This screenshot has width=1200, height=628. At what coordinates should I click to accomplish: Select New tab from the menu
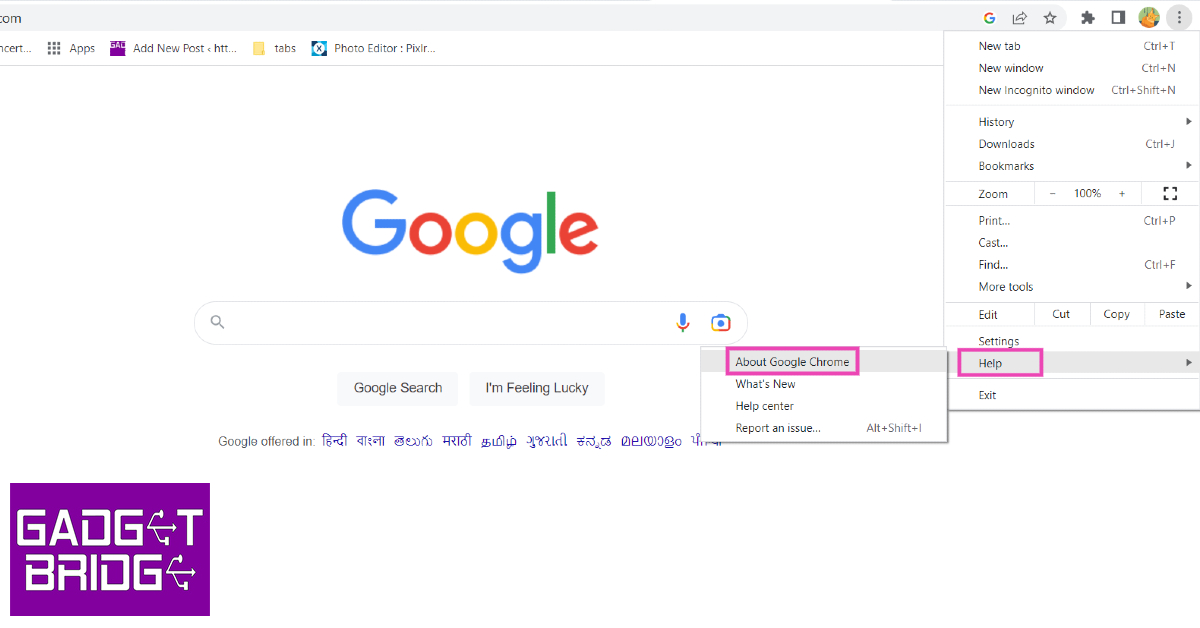click(x=1072, y=46)
